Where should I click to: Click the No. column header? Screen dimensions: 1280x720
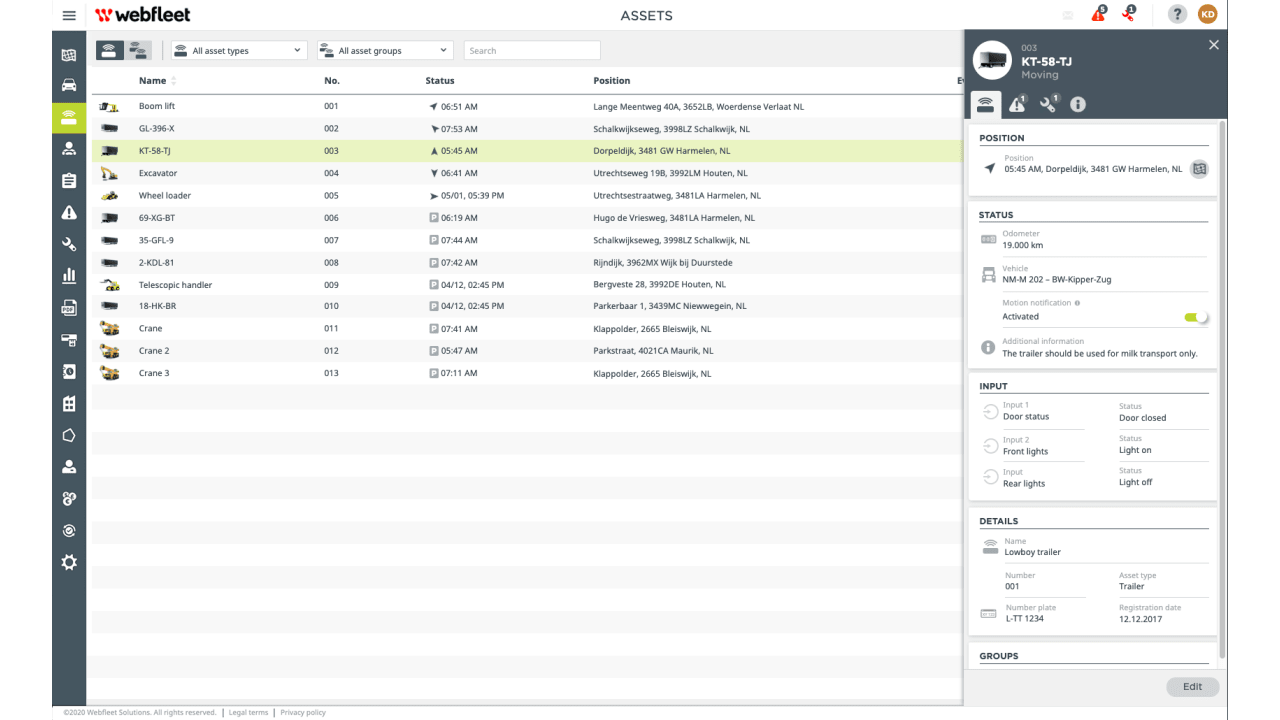coord(332,81)
